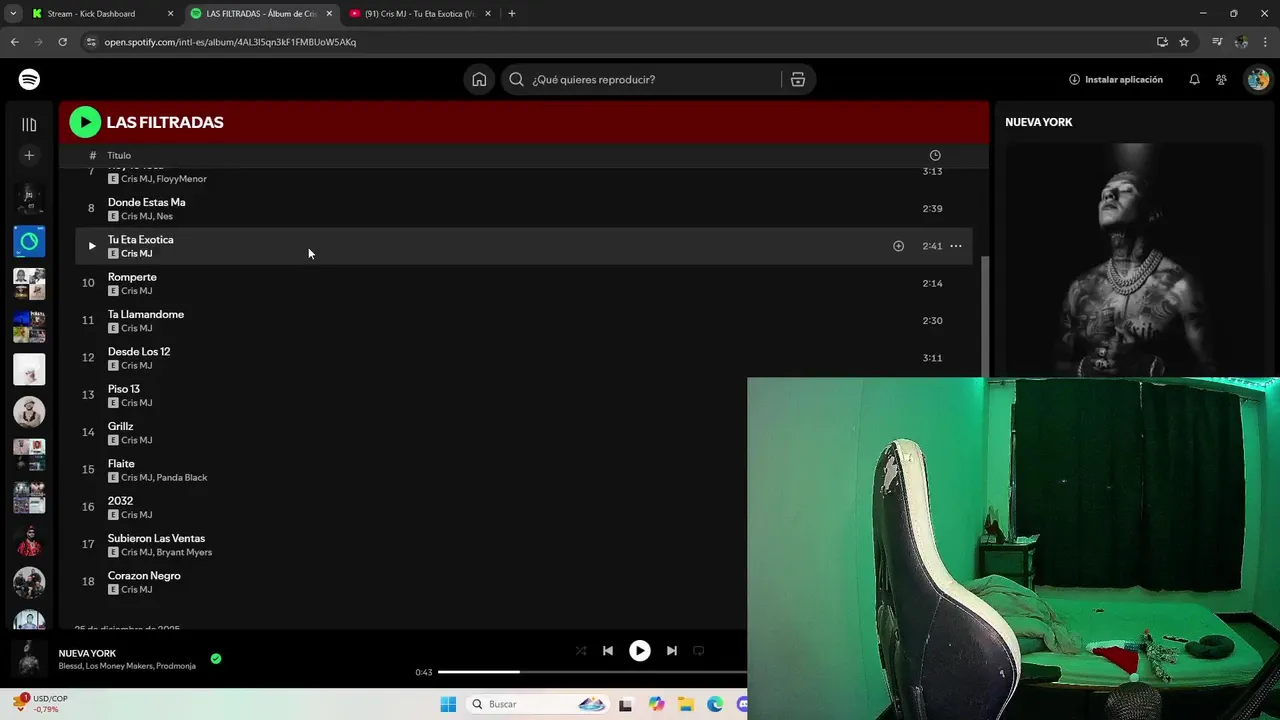
Task: Open Microsoft Edge from taskbar
Action: 715,704
